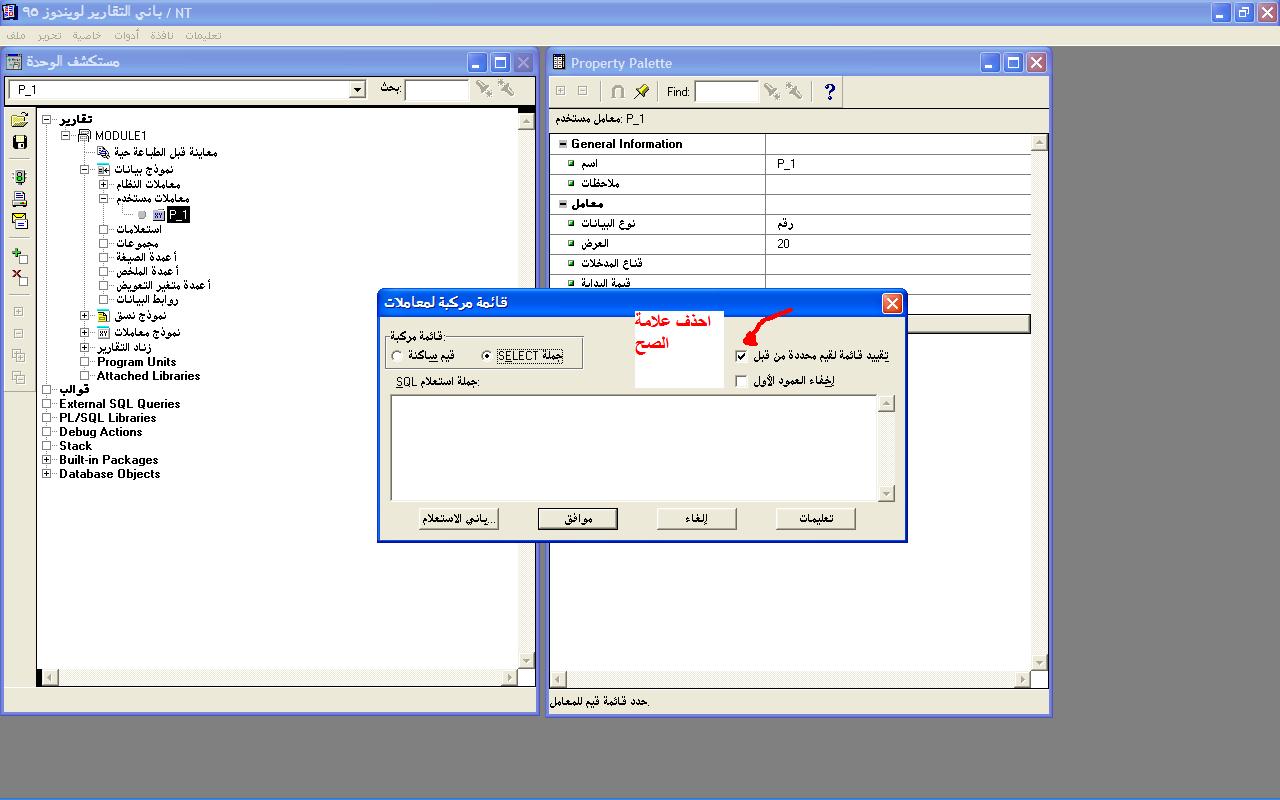Screen dimensions: 1280x800
Task: Click the 'إلغاء' cancel button
Action: [696, 519]
